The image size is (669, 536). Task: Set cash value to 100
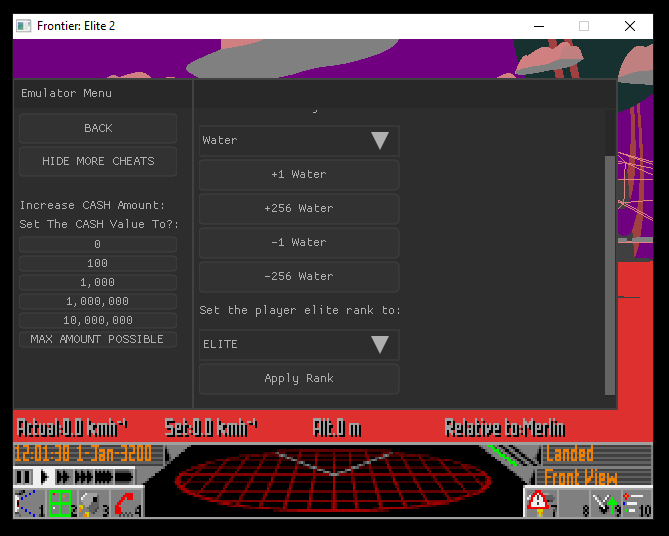tap(98, 263)
